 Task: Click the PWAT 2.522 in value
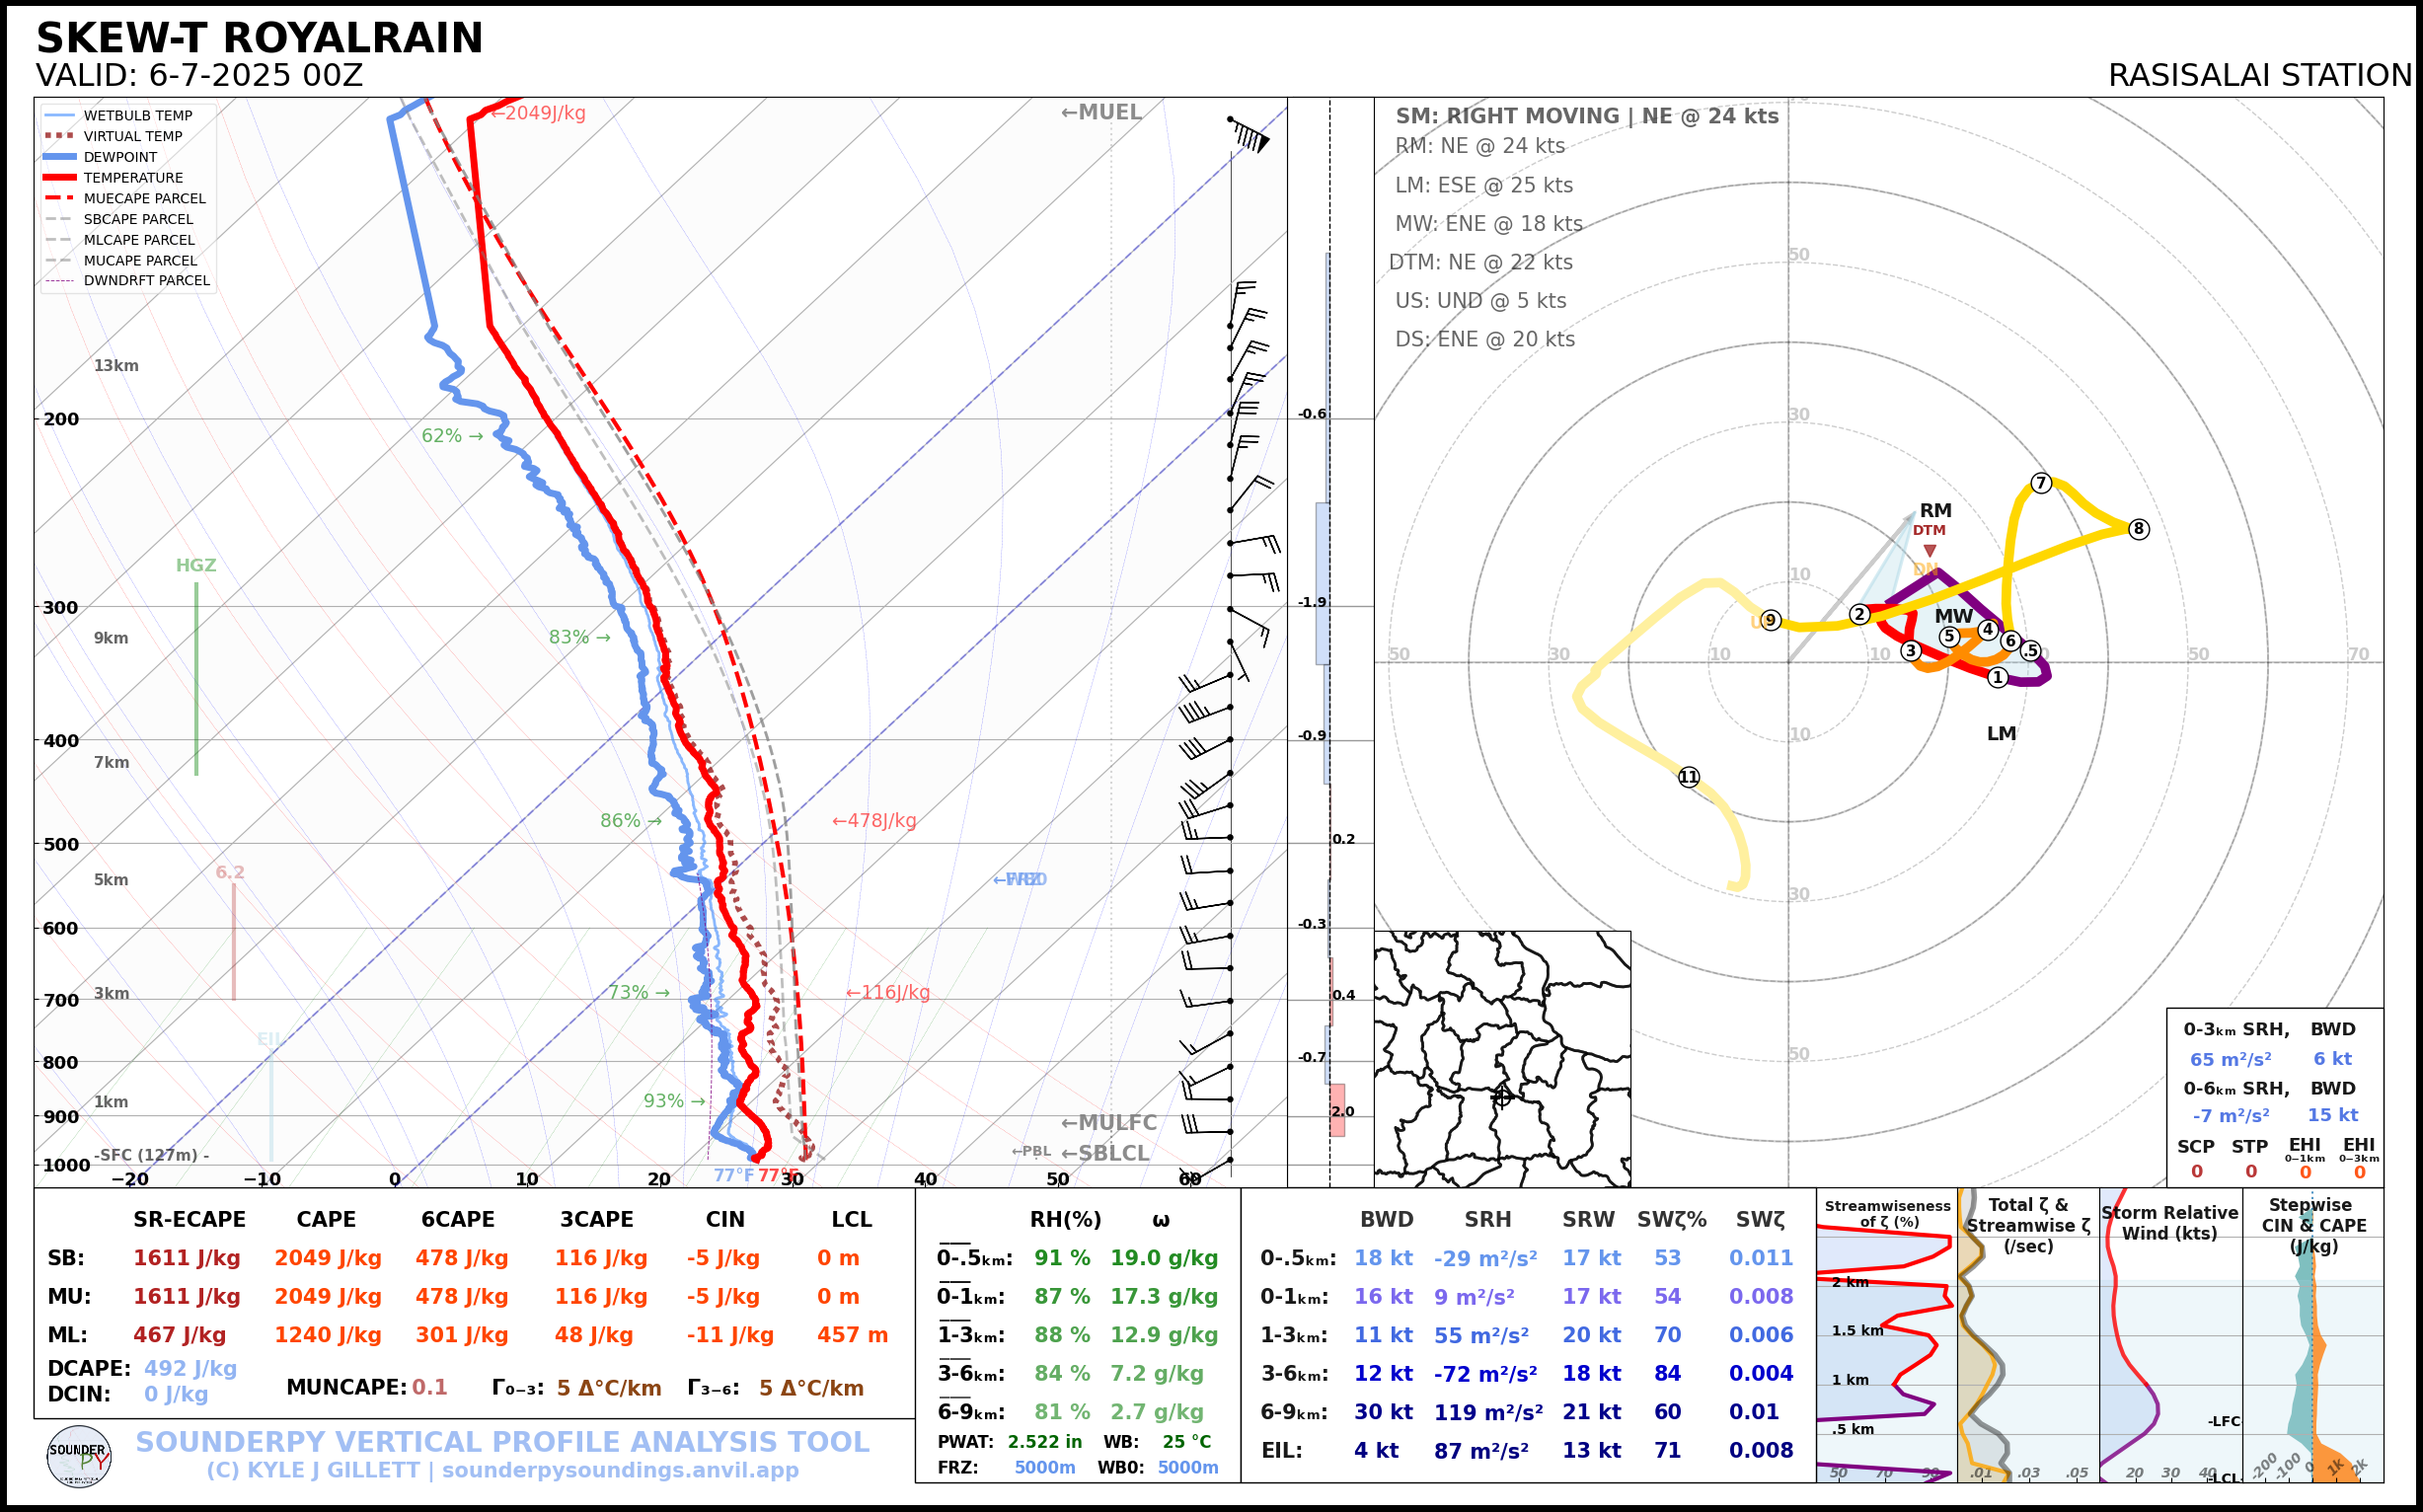point(1044,1442)
